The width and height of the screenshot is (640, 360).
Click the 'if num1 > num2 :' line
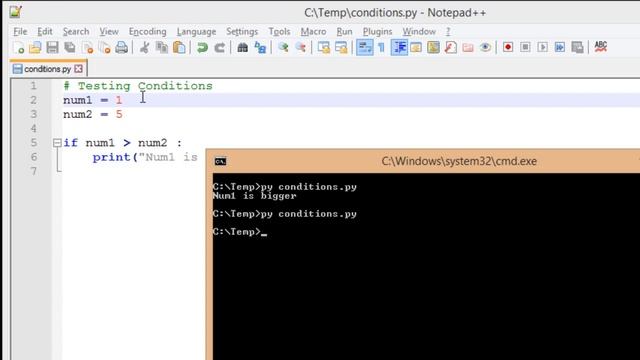pos(122,143)
